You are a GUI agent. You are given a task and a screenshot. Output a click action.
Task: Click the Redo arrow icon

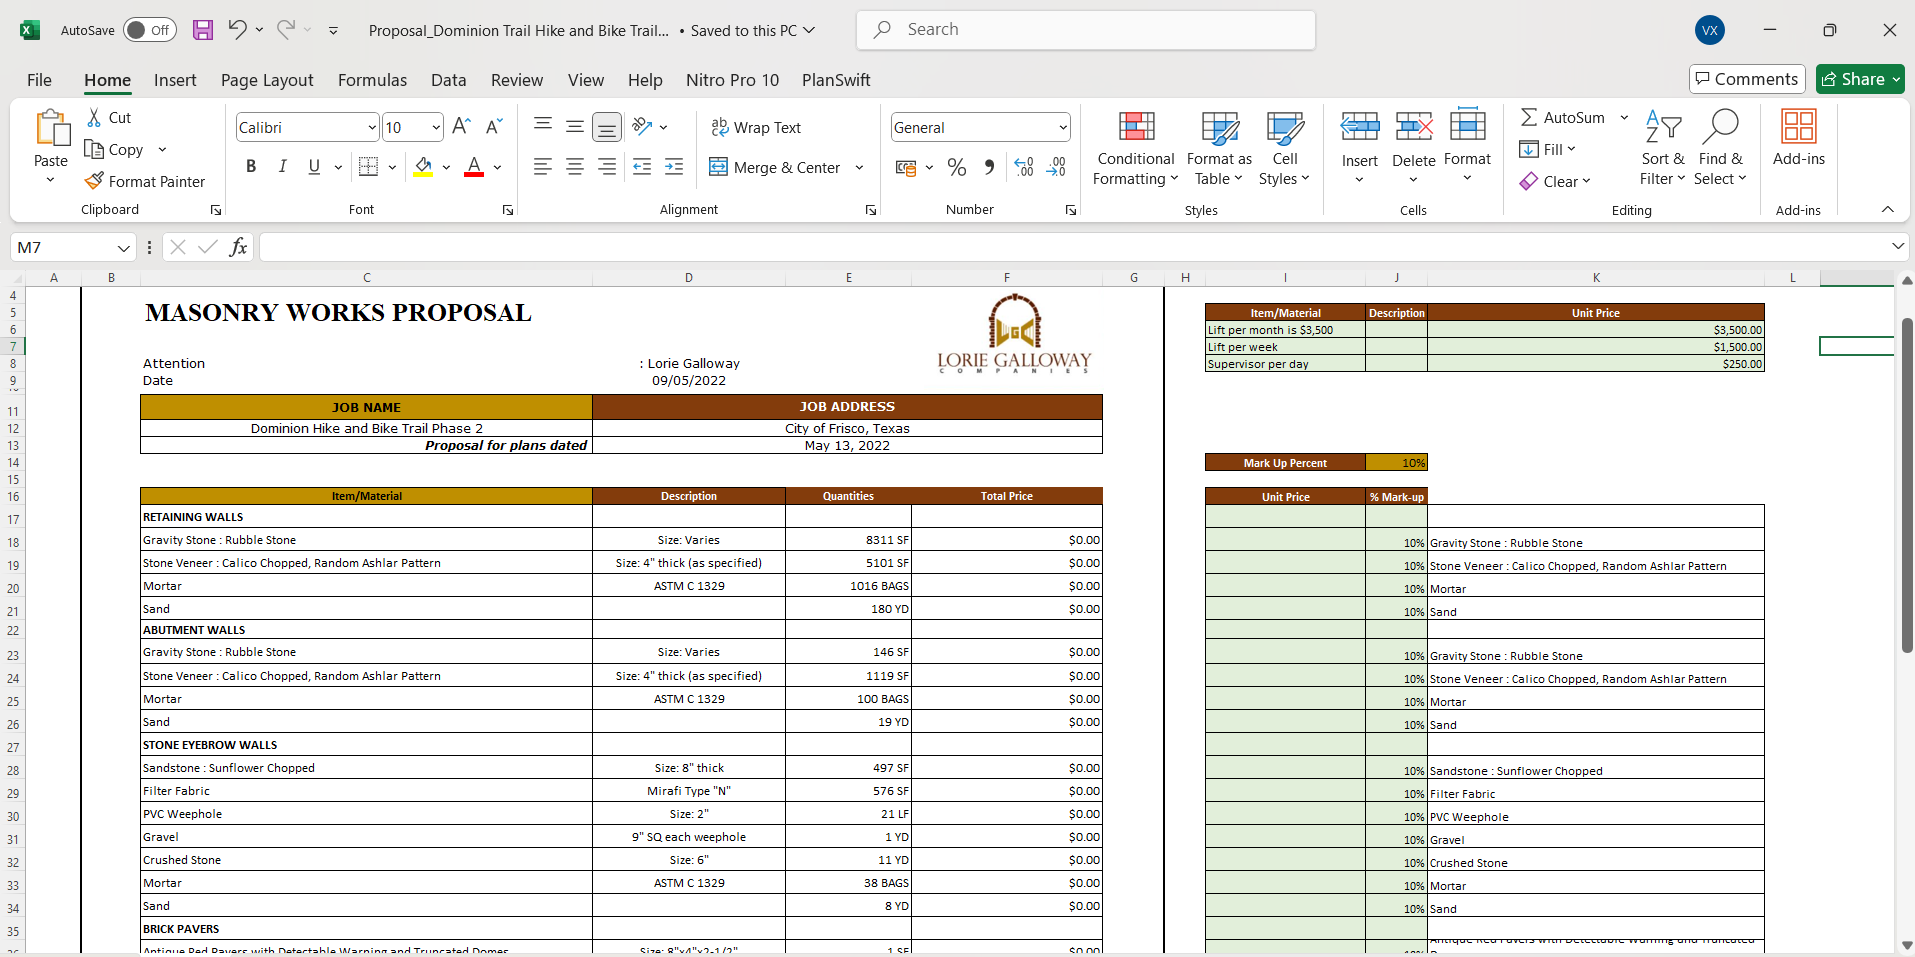[286, 29]
